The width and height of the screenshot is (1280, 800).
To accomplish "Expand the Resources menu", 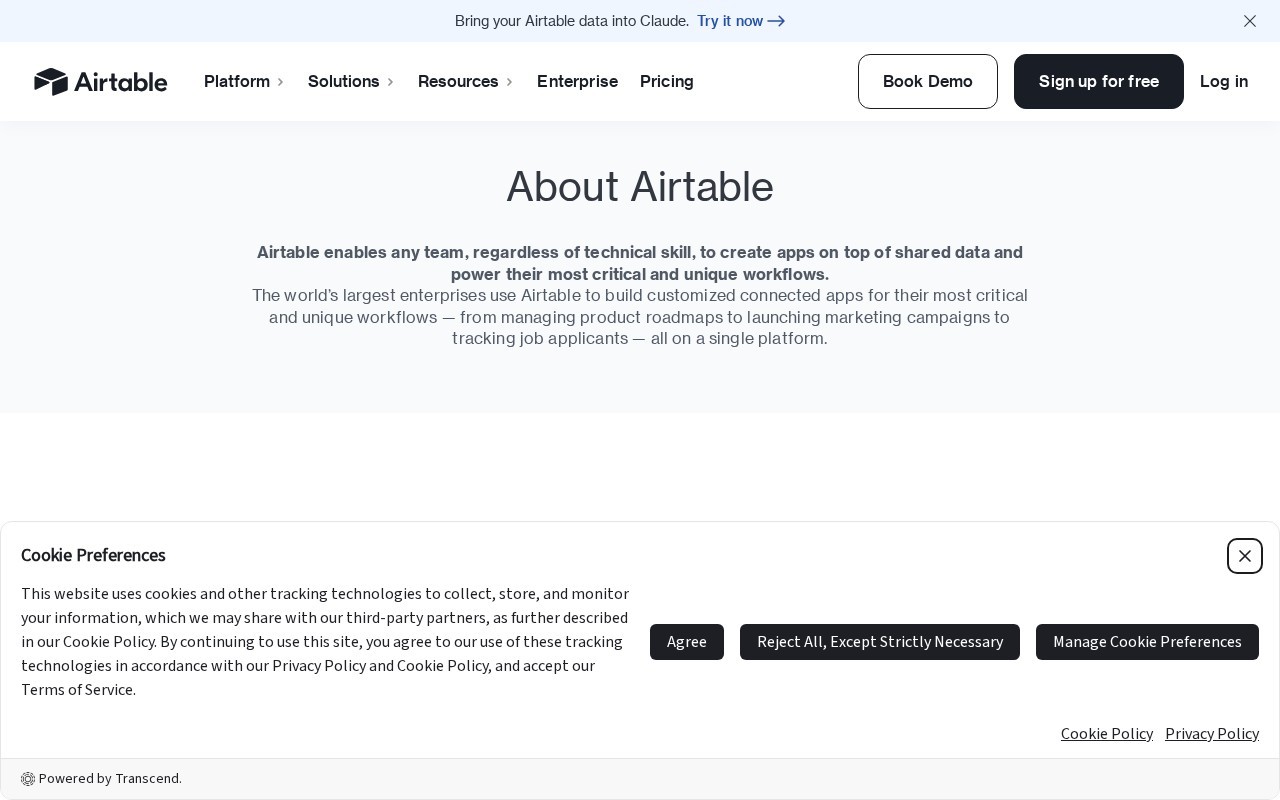I will tap(465, 82).
